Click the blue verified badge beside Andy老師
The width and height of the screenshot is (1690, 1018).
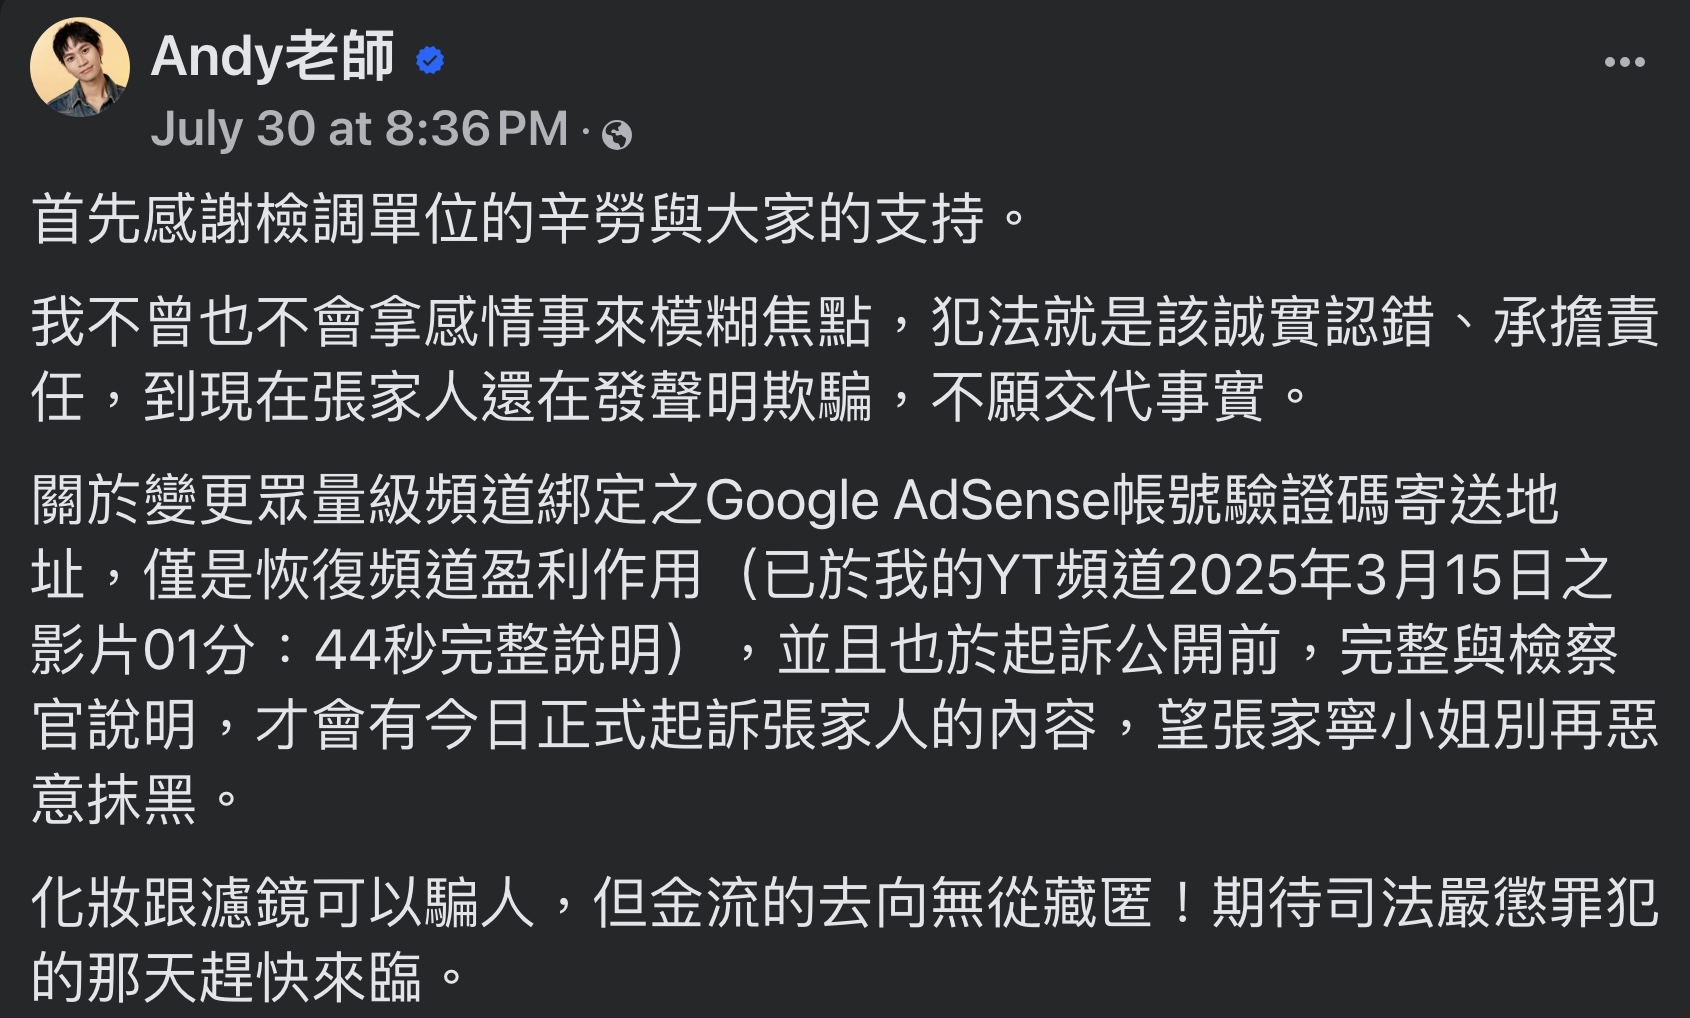[430, 61]
